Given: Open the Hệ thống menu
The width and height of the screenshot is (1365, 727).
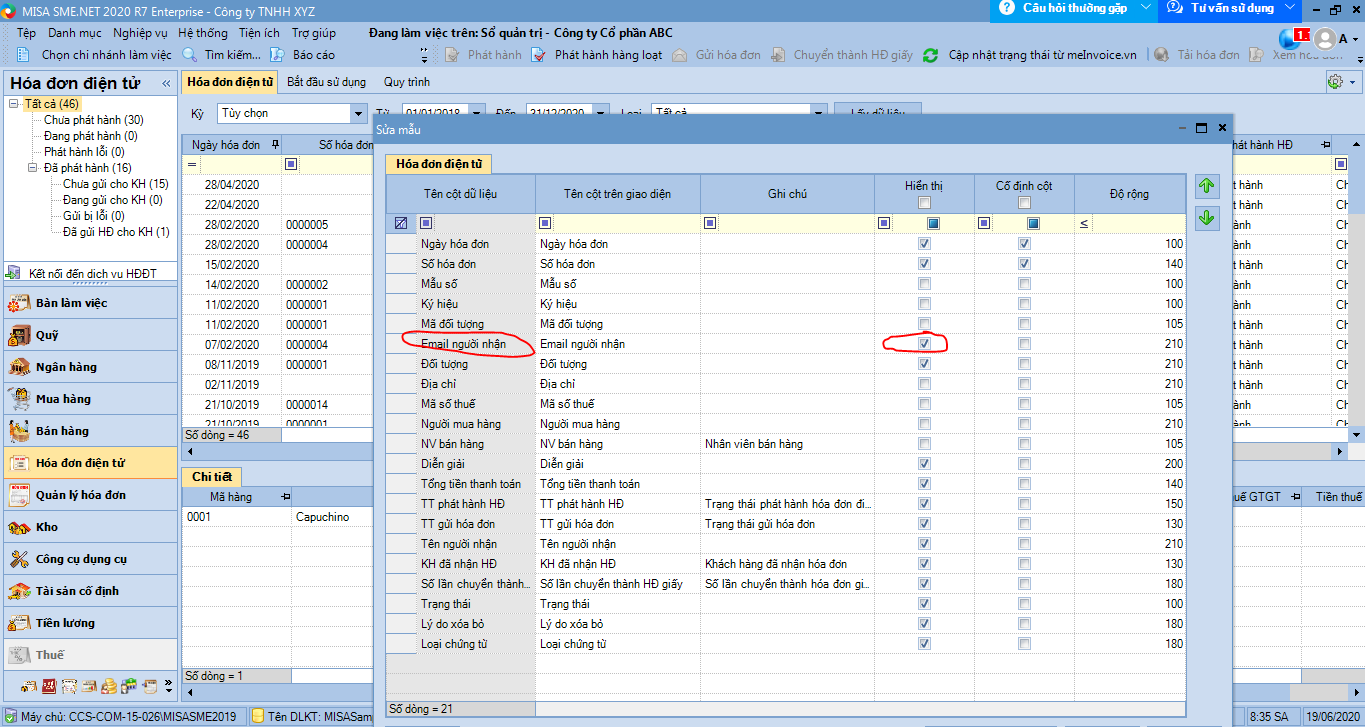Looking at the screenshot, I should pyautogui.click(x=203, y=33).
